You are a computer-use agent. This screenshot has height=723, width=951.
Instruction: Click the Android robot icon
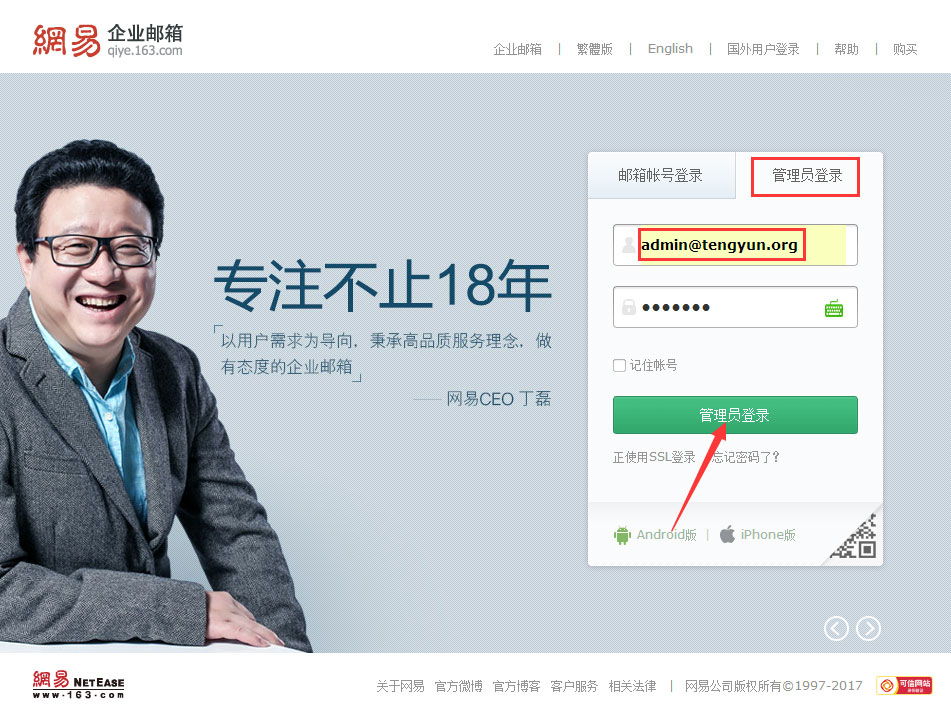pos(622,535)
